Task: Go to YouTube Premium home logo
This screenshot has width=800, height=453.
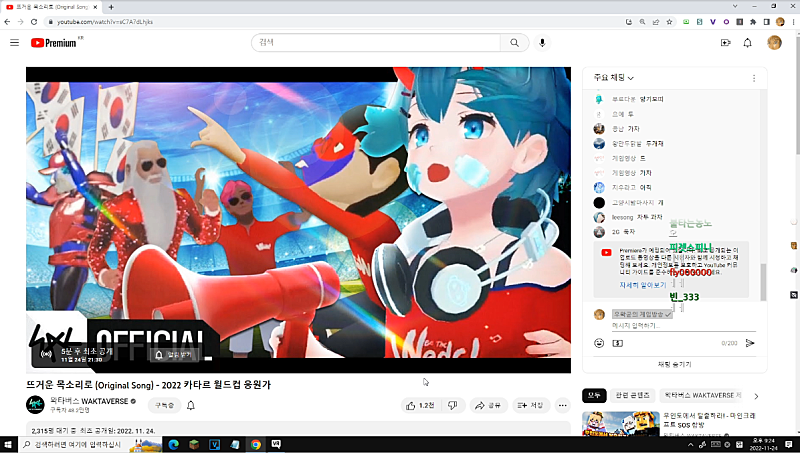Action: 54,43
